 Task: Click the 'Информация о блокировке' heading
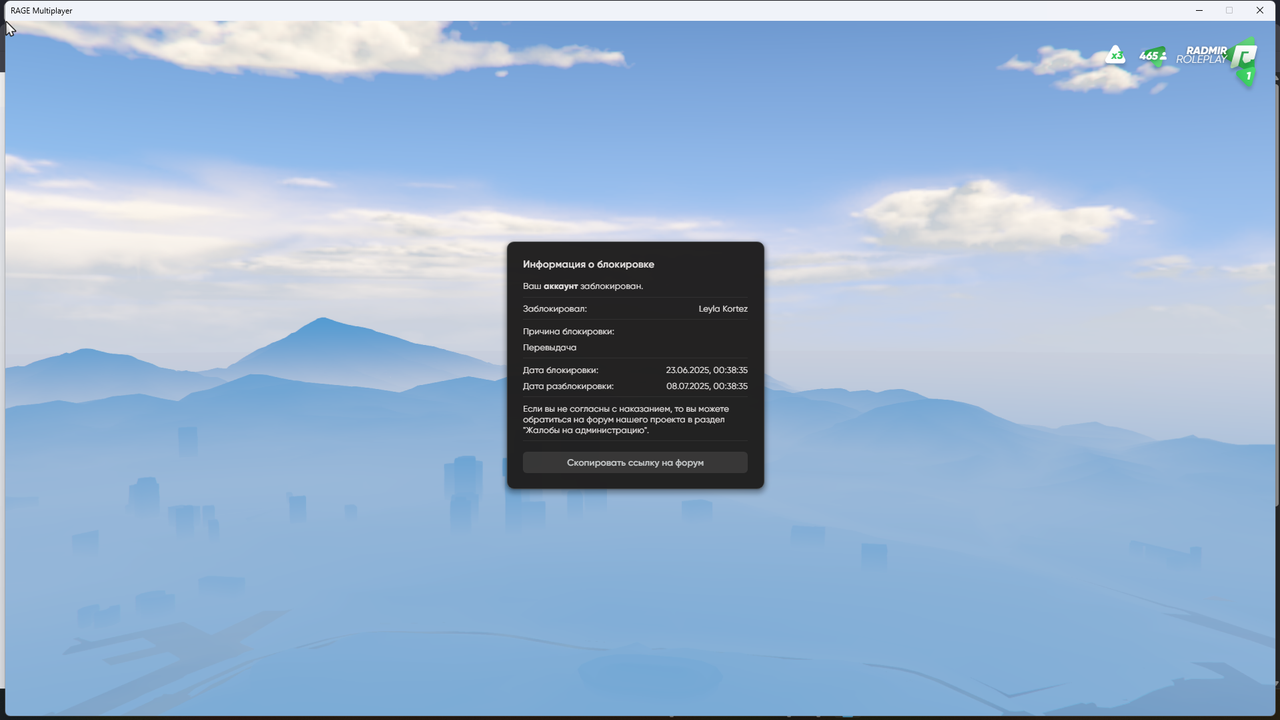pyautogui.click(x=588, y=265)
